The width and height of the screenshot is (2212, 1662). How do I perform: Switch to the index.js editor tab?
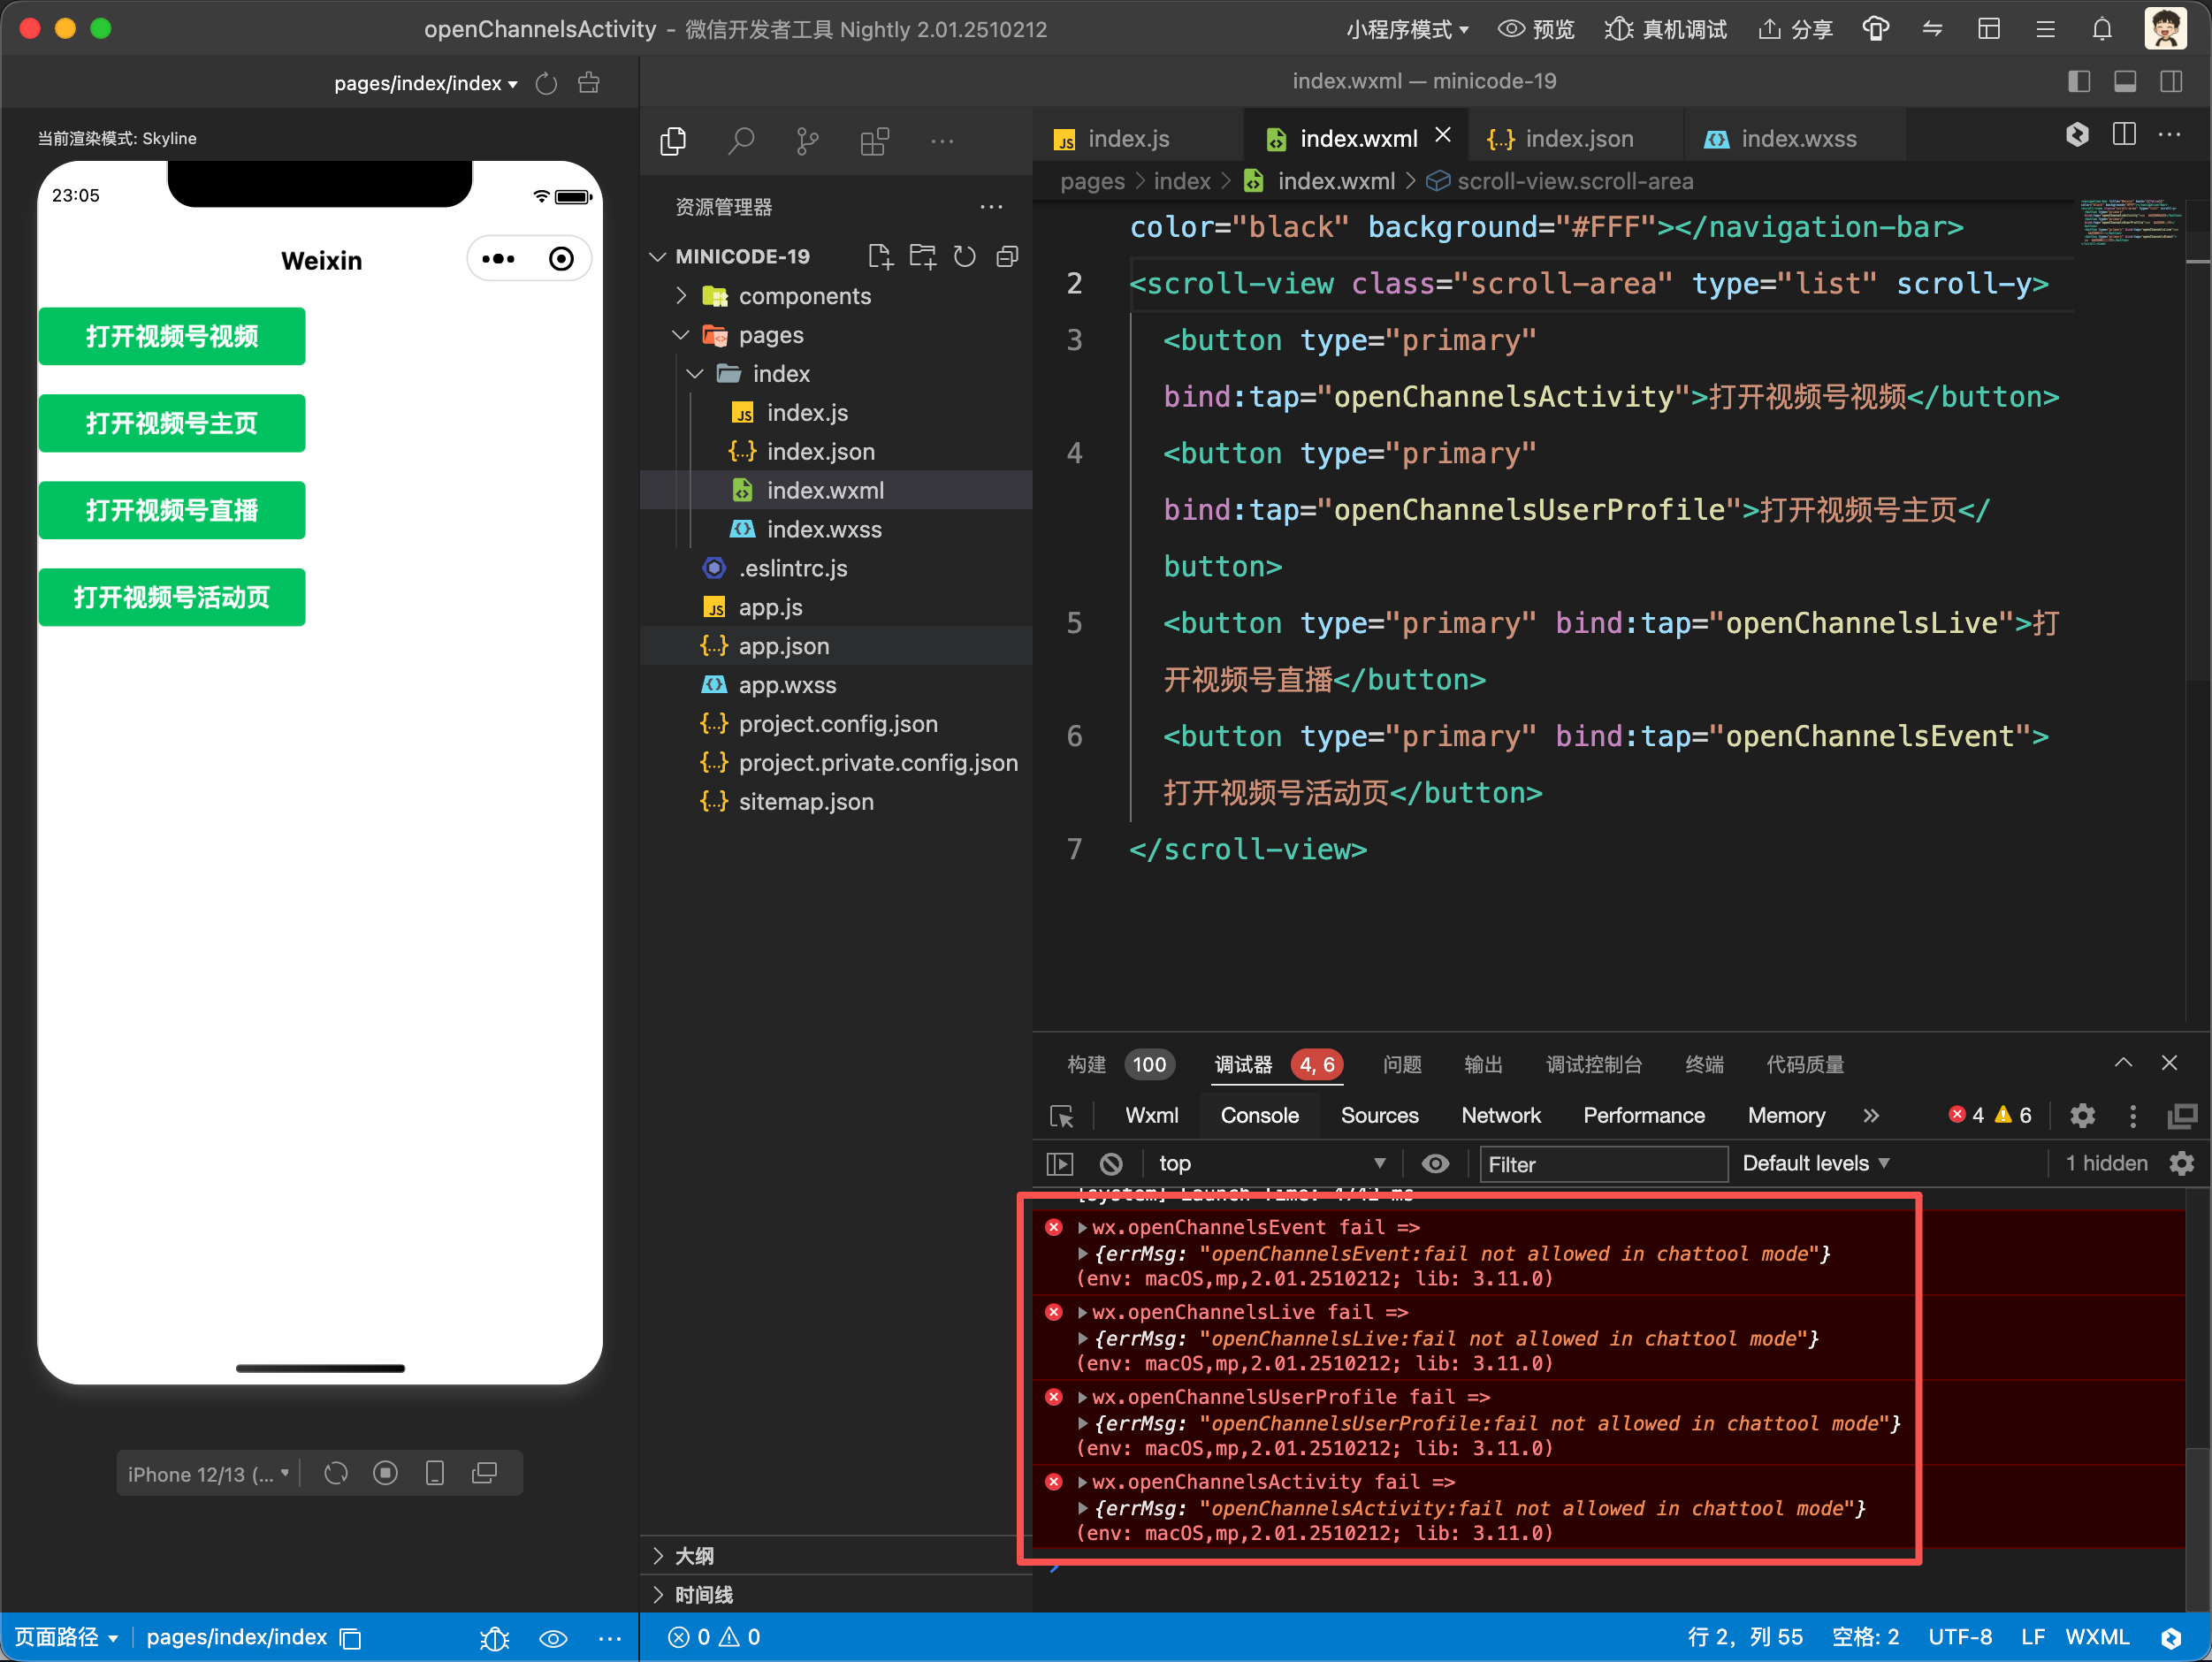click(x=1127, y=139)
